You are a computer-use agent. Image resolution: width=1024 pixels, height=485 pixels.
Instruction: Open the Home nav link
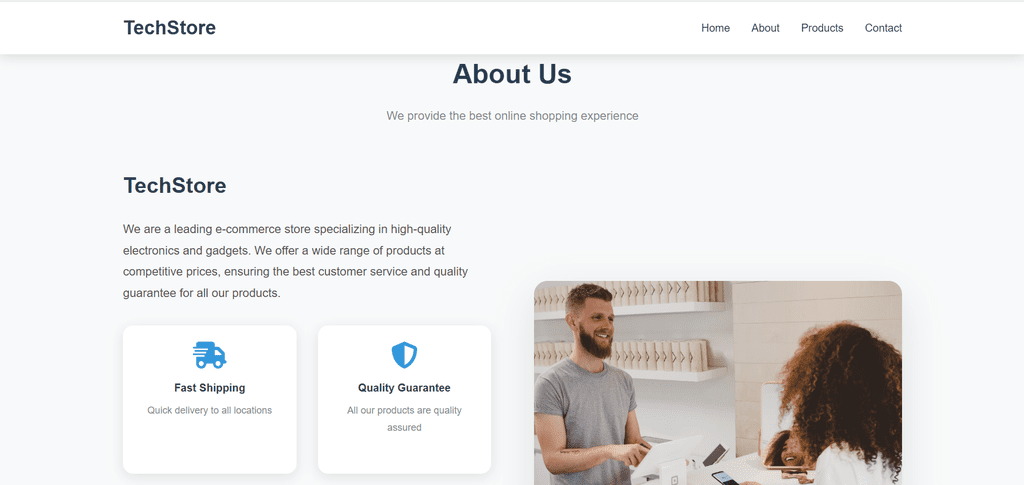(715, 28)
